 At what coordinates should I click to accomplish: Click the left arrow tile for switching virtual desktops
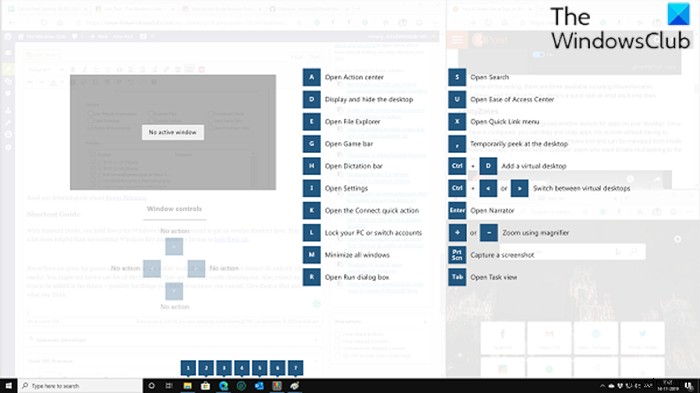488,188
